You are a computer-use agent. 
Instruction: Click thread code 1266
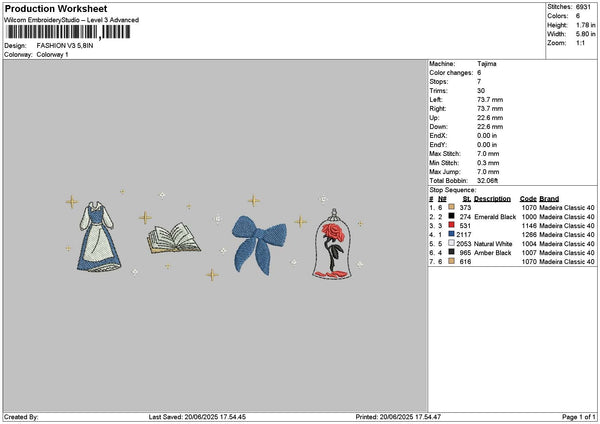pos(529,235)
